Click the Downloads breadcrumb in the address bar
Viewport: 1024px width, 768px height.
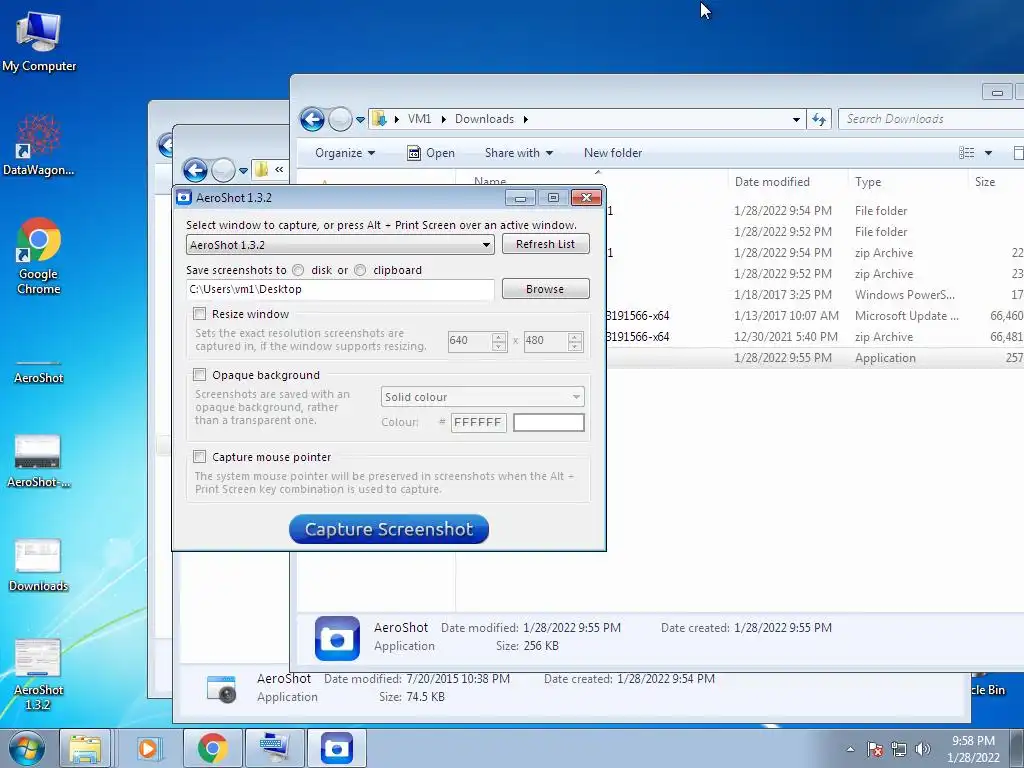[x=484, y=119]
